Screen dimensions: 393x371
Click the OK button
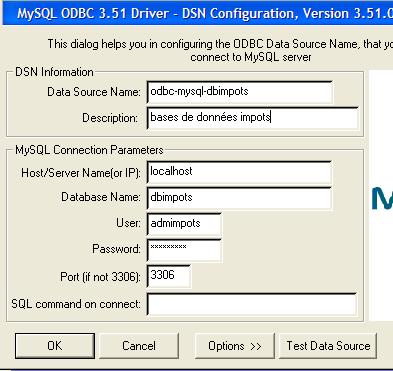(x=55, y=346)
